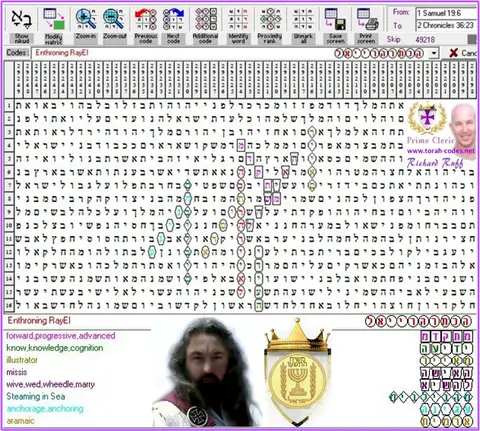Image resolution: width=480 pixels, height=431 pixels.
Task: Click the Codes field reading Enthroning RayEl
Action: pos(231,53)
